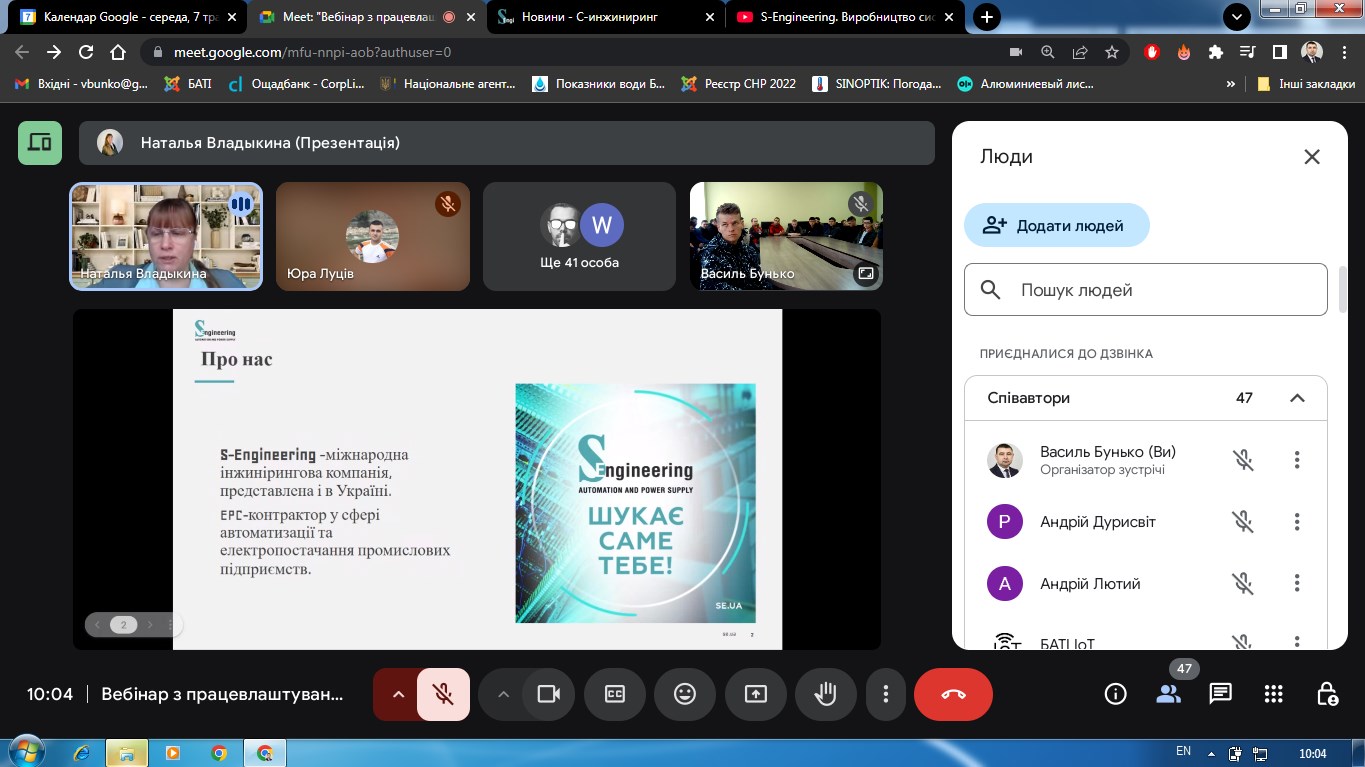Image resolution: width=1365 pixels, height=767 pixels.
Task: Open the tab search dropdown arrow
Action: pos(1237,17)
